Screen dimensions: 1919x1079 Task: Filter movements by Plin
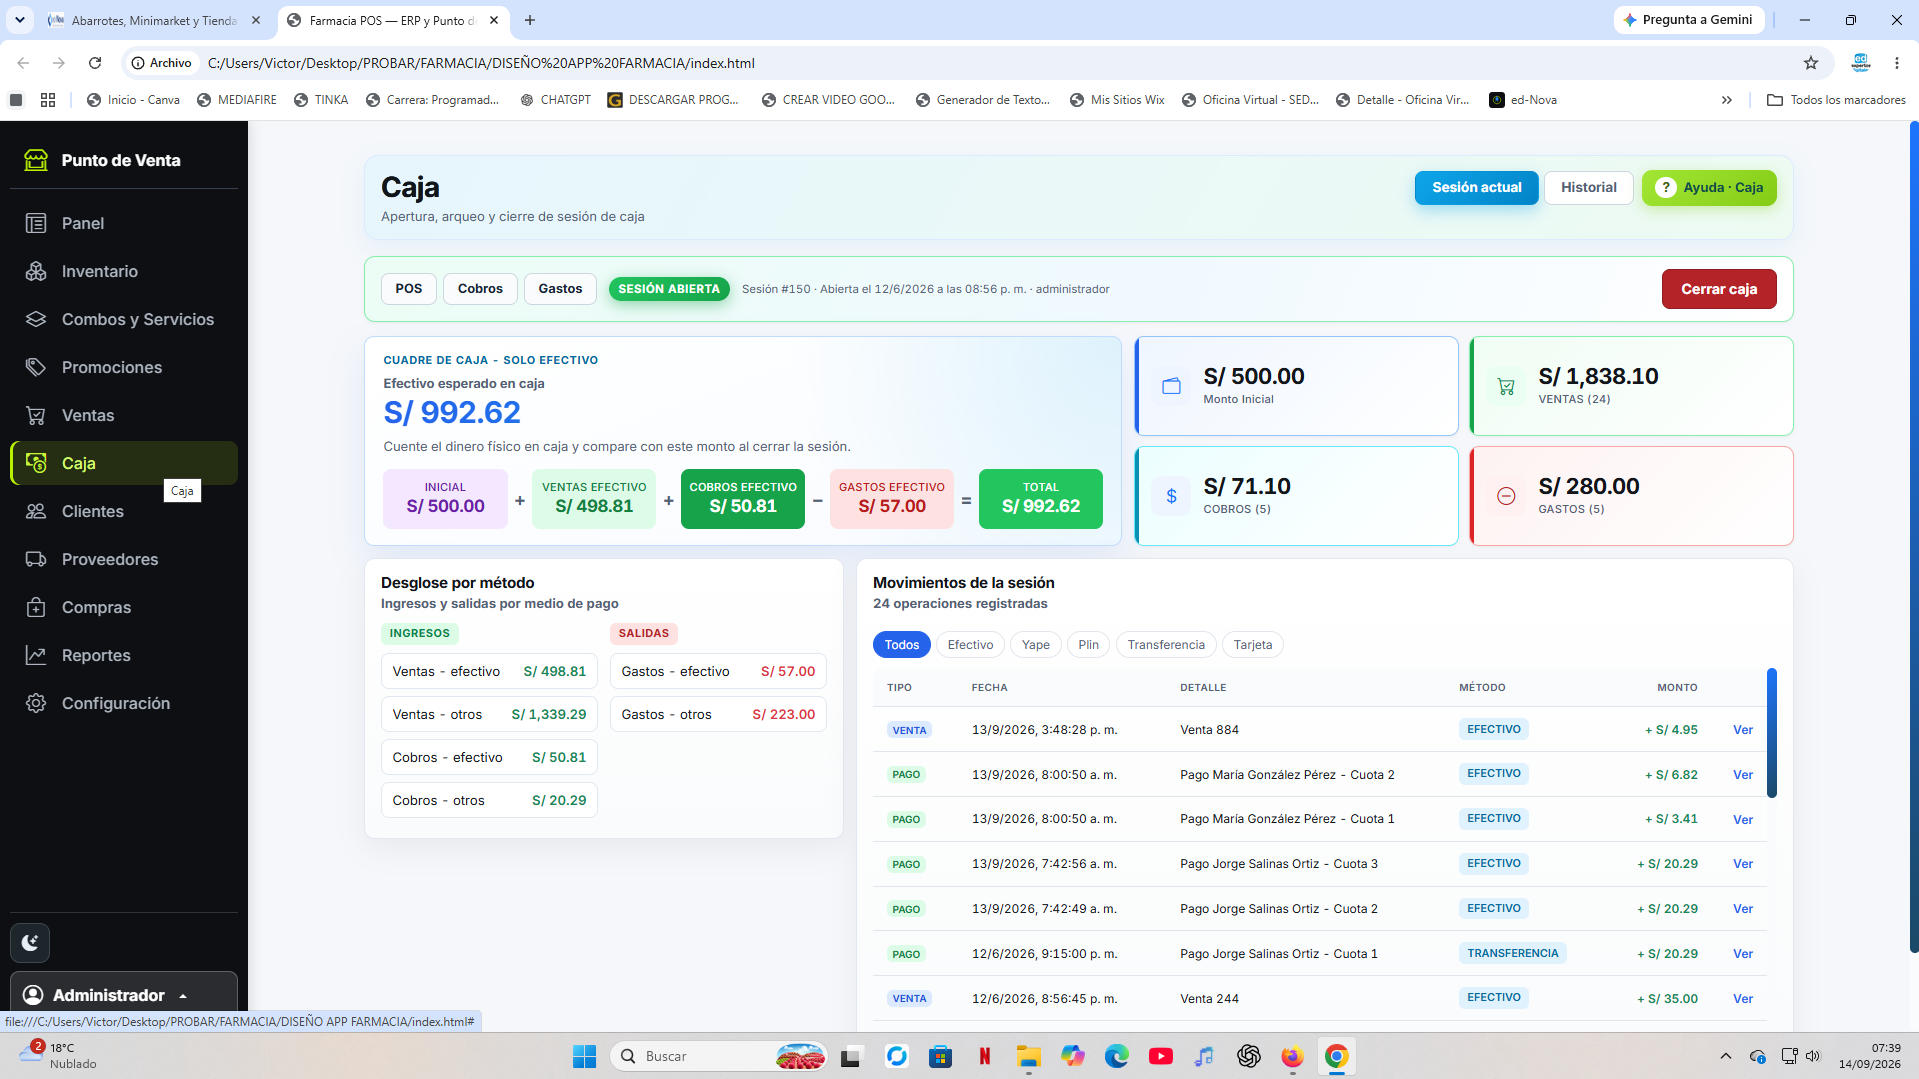coord(1088,645)
